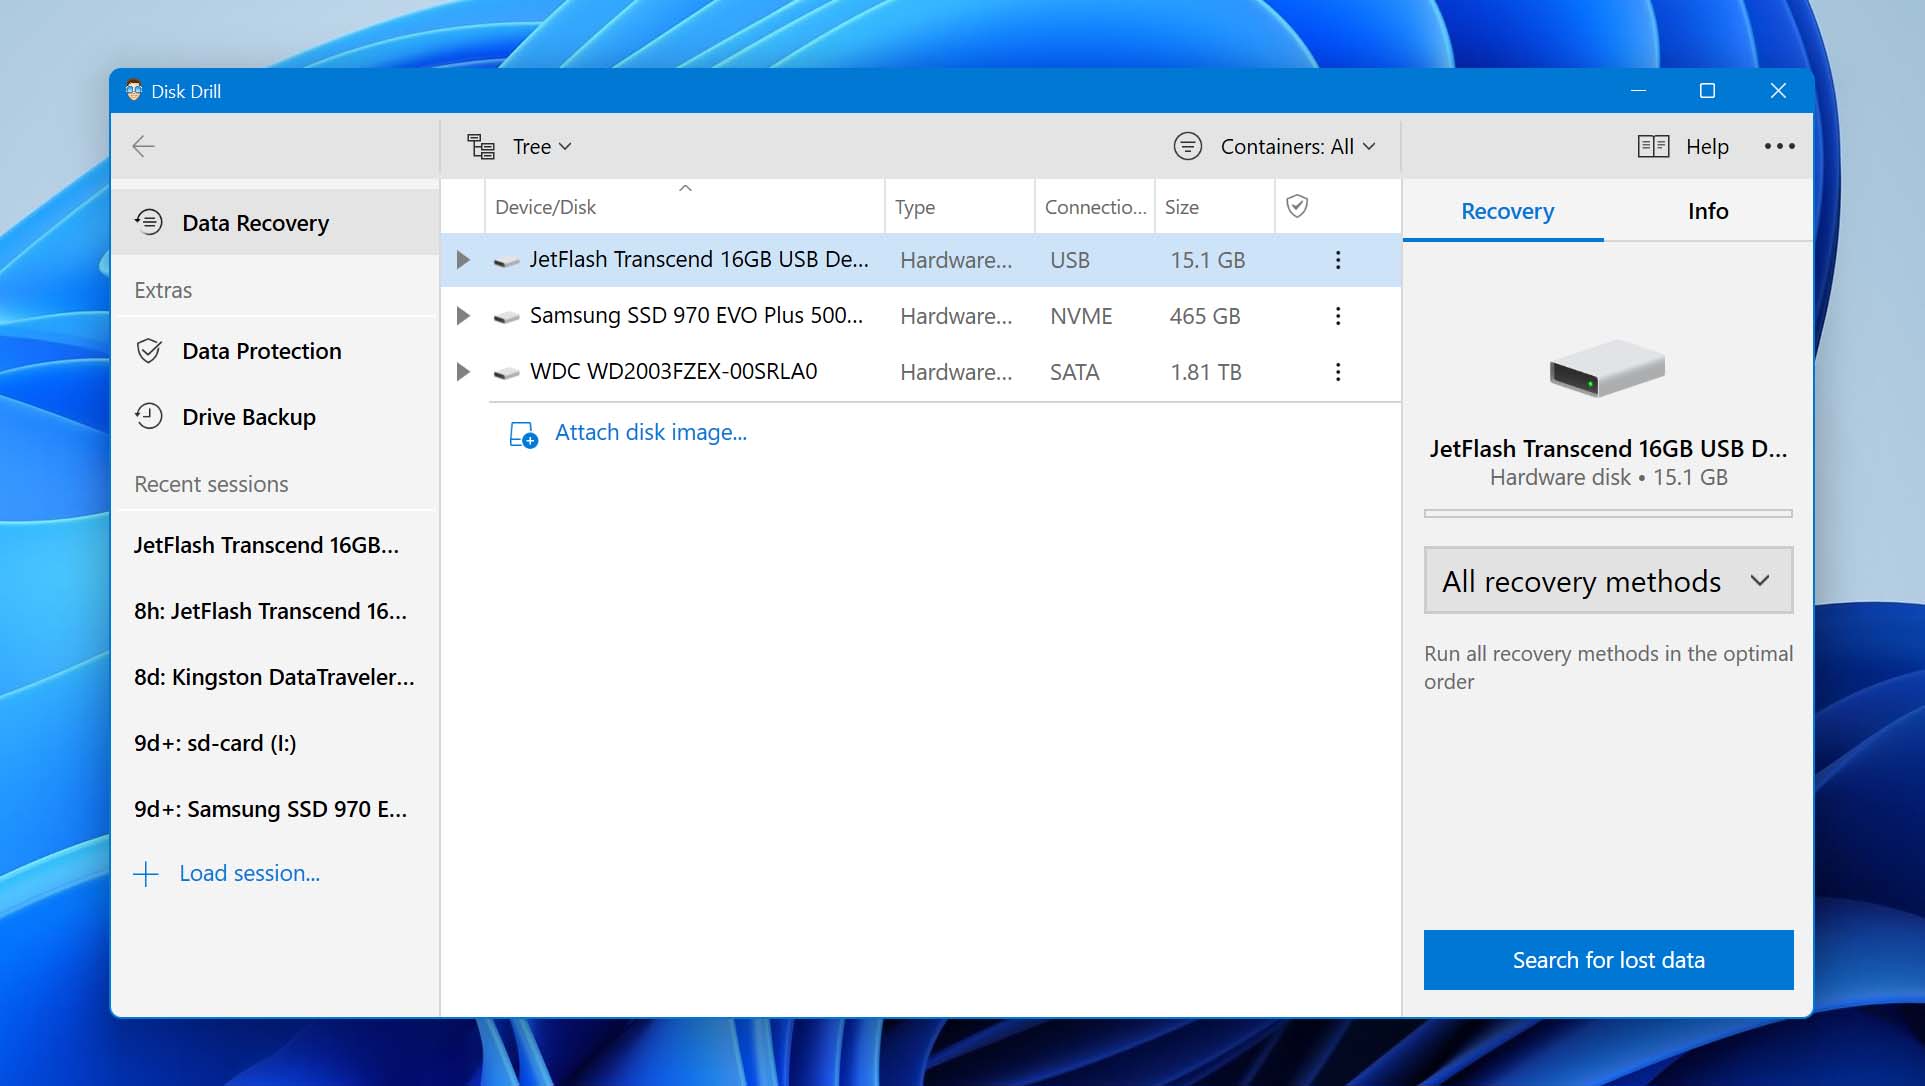Open WDC WD2003FZEX row kebab menu

(1338, 373)
